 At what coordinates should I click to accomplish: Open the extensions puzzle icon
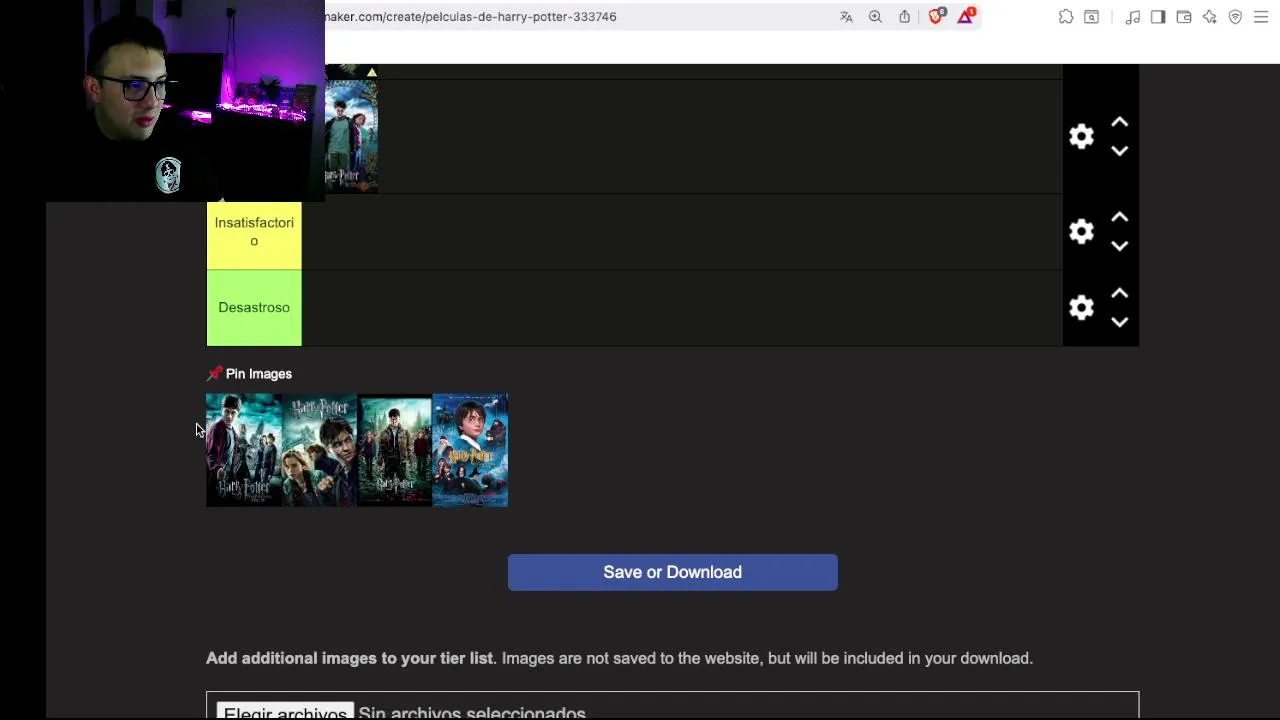[x=1066, y=17]
